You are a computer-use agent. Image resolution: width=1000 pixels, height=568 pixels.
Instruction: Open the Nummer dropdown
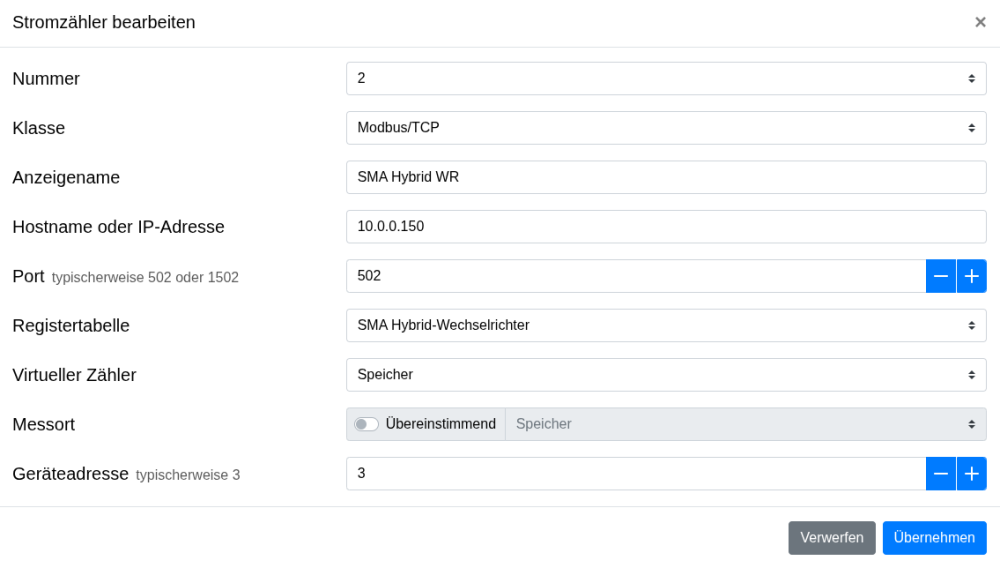666,79
